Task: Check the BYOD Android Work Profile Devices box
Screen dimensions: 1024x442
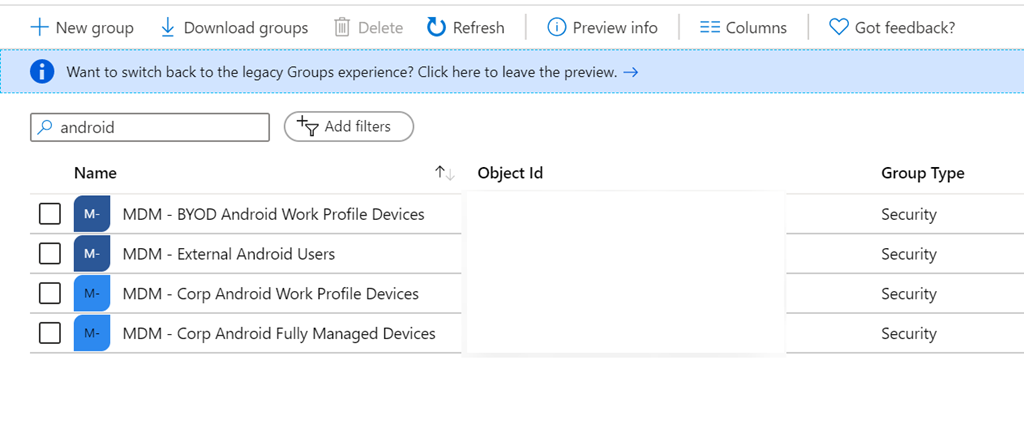Action: pos(50,214)
